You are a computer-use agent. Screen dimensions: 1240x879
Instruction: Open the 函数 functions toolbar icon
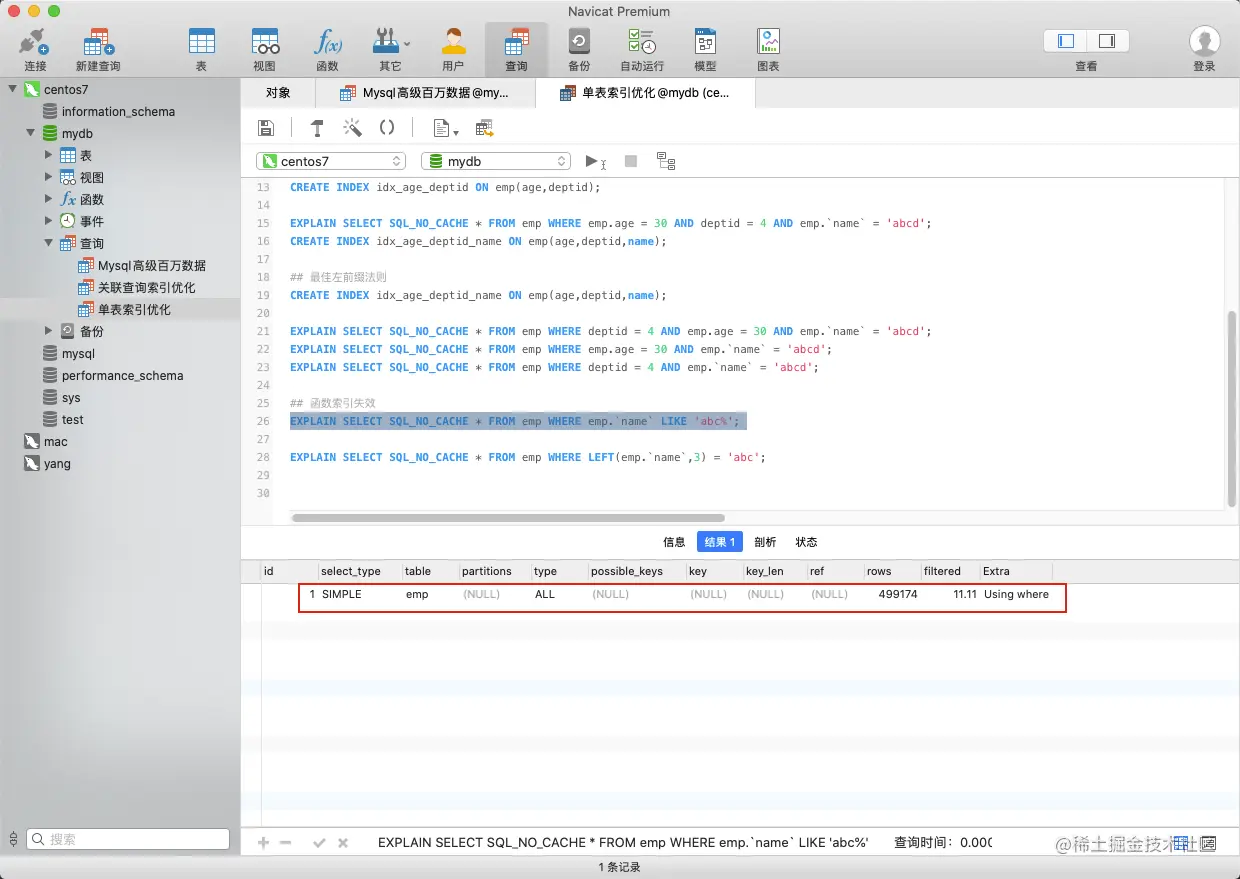tap(327, 49)
